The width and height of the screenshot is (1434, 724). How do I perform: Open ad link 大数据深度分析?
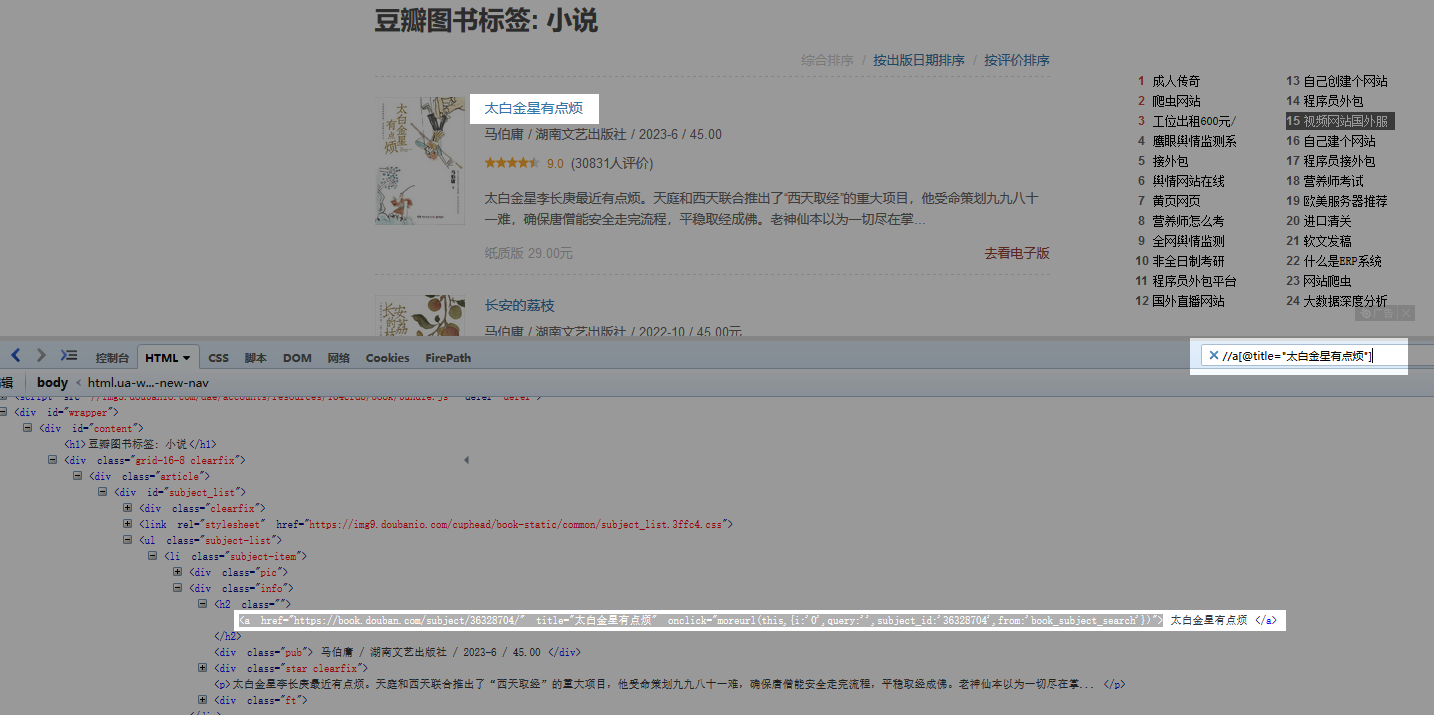[x=1345, y=301]
